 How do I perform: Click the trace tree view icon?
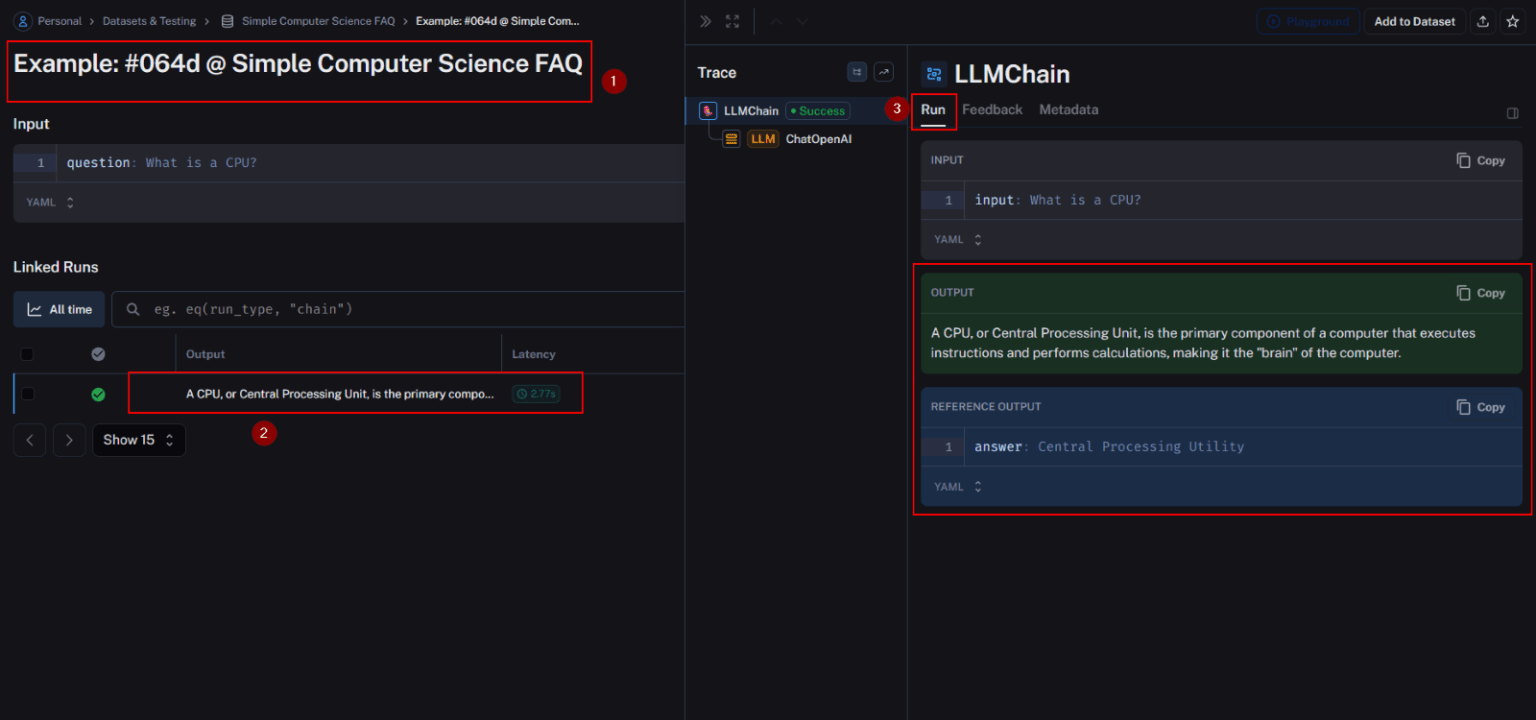857,72
